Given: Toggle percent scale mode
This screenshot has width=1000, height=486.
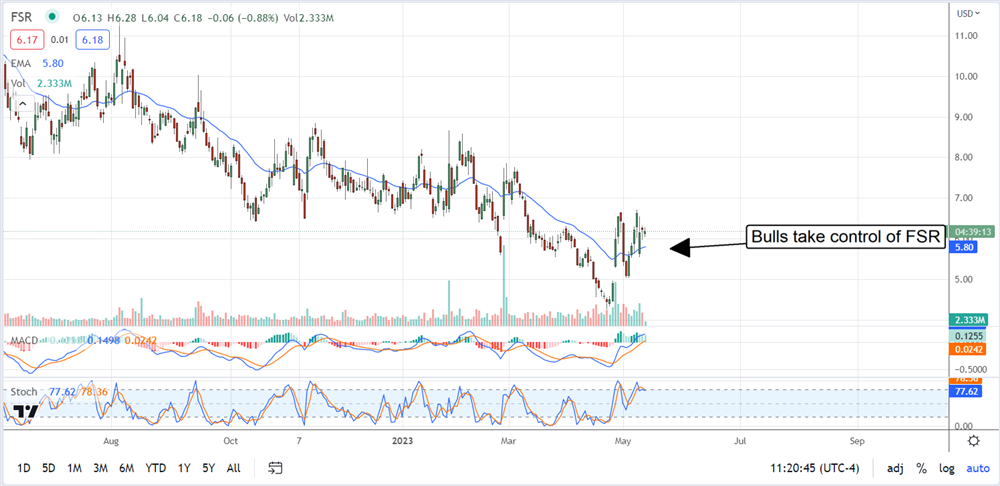Looking at the screenshot, I should (x=920, y=468).
